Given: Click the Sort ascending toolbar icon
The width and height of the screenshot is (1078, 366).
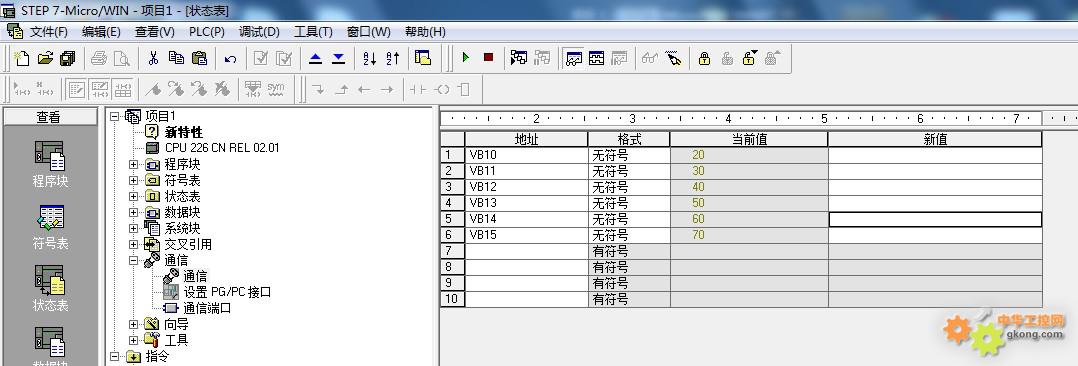Looking at the screenshot, I should click(x=369, y=58).
